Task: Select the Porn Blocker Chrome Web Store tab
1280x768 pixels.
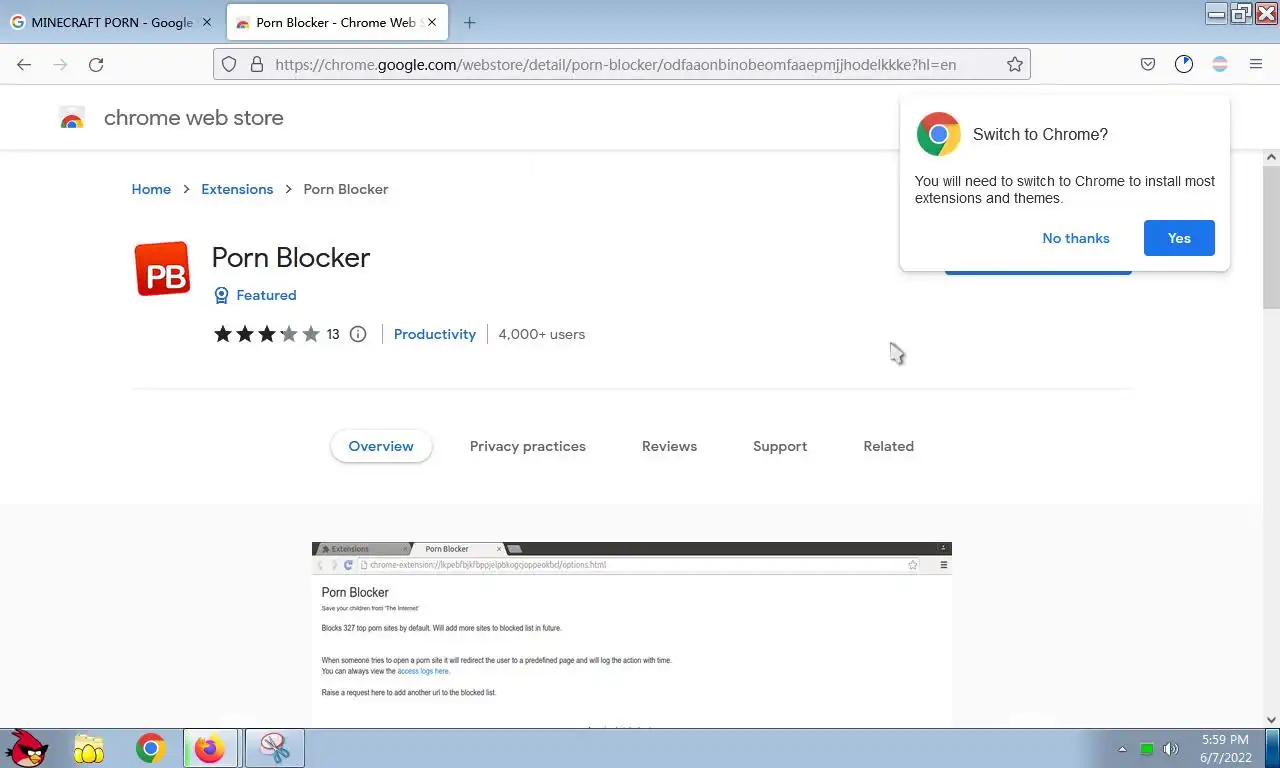Action: coord(337,22)
